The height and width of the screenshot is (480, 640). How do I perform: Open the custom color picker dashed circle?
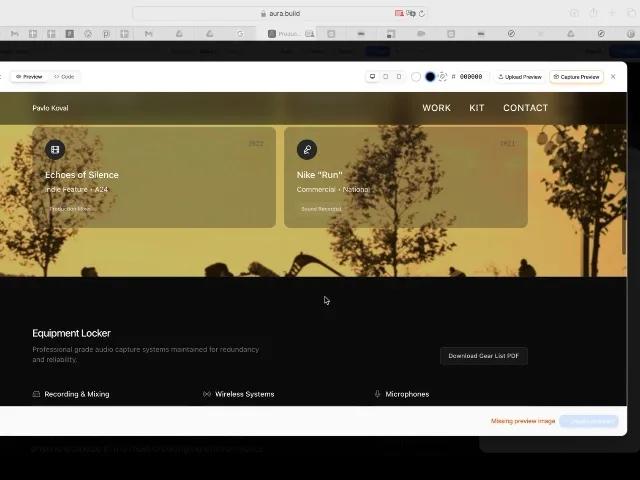442,77
